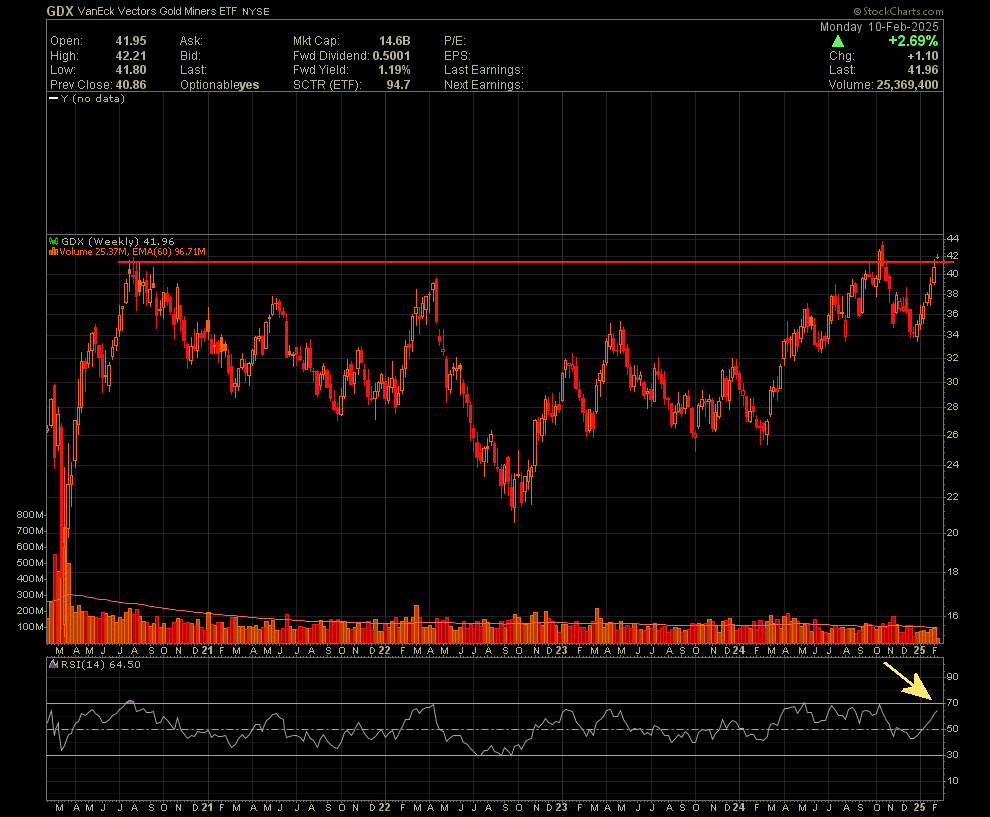Image resolution: width=990 pixels, height=817 pixels.
Task: Click the RSI(14) 64.50 indicator label
Action: point(100,664)
